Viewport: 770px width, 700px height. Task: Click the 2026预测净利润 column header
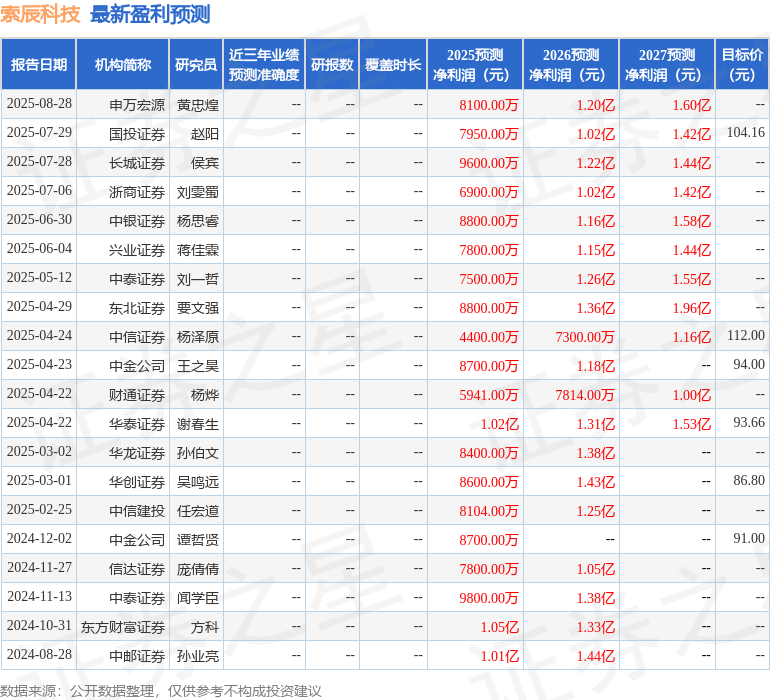(571, 65)
